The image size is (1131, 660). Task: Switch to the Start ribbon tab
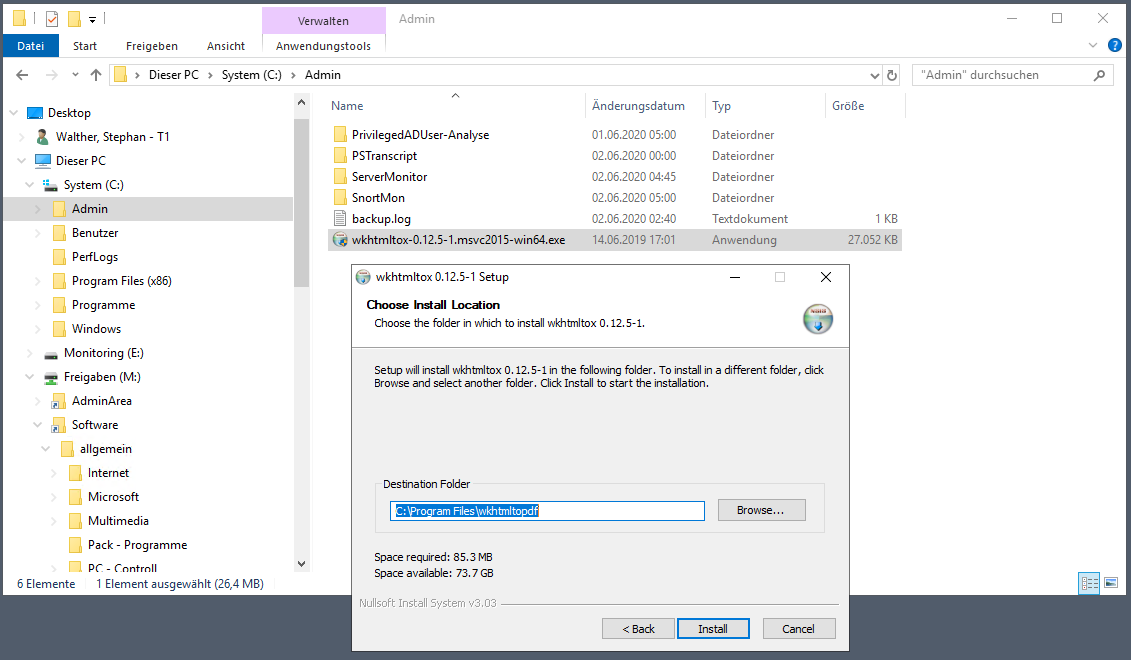click(84, 45)
